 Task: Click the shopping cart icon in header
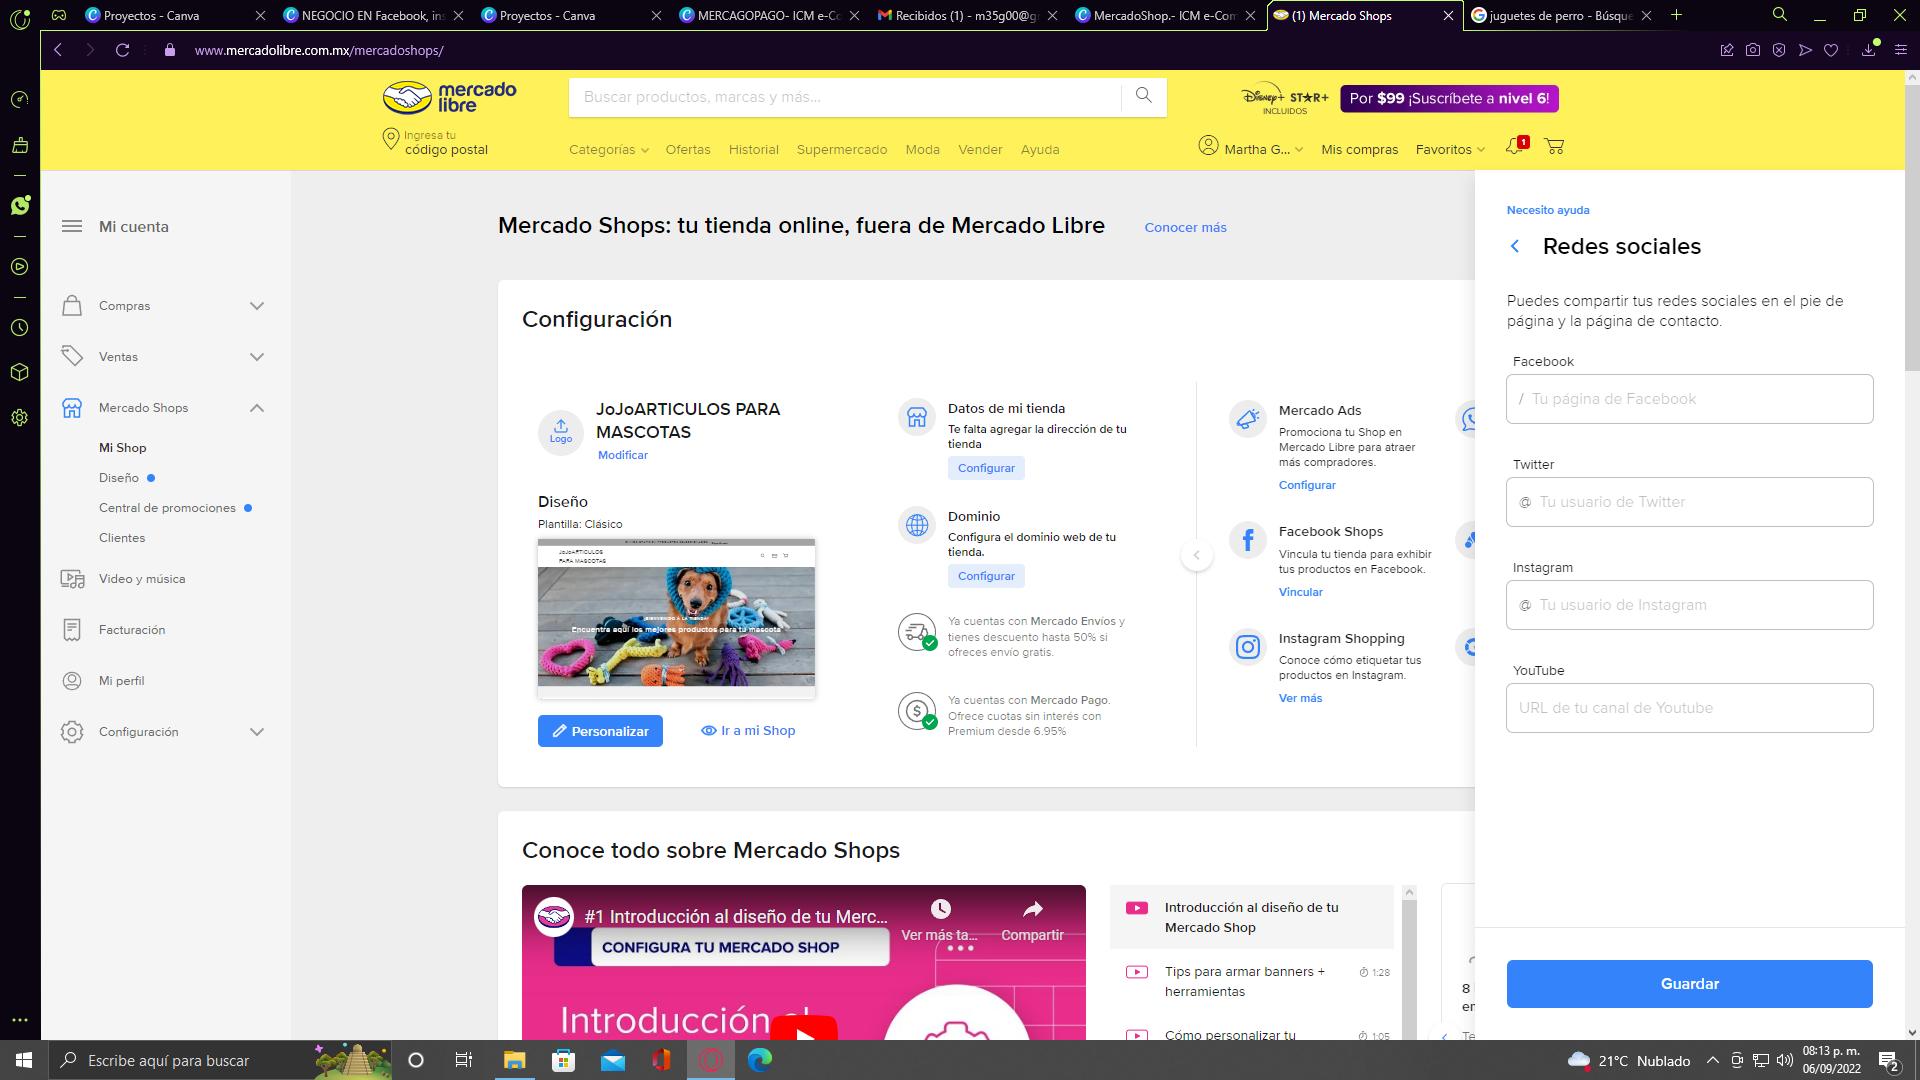click(x=1554, y=147)
